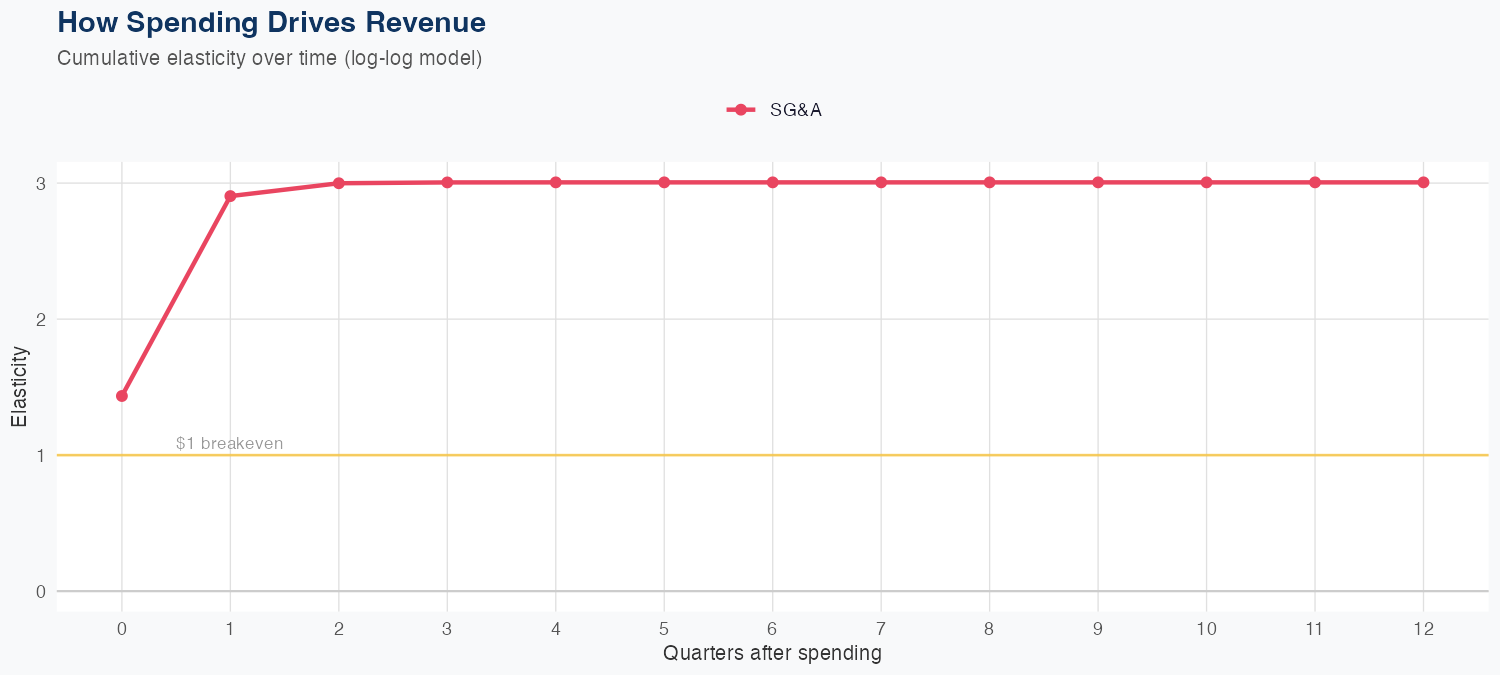Select the data point at quarter 0
Screen dimensions: 1500x675
[x=122, y=396]
